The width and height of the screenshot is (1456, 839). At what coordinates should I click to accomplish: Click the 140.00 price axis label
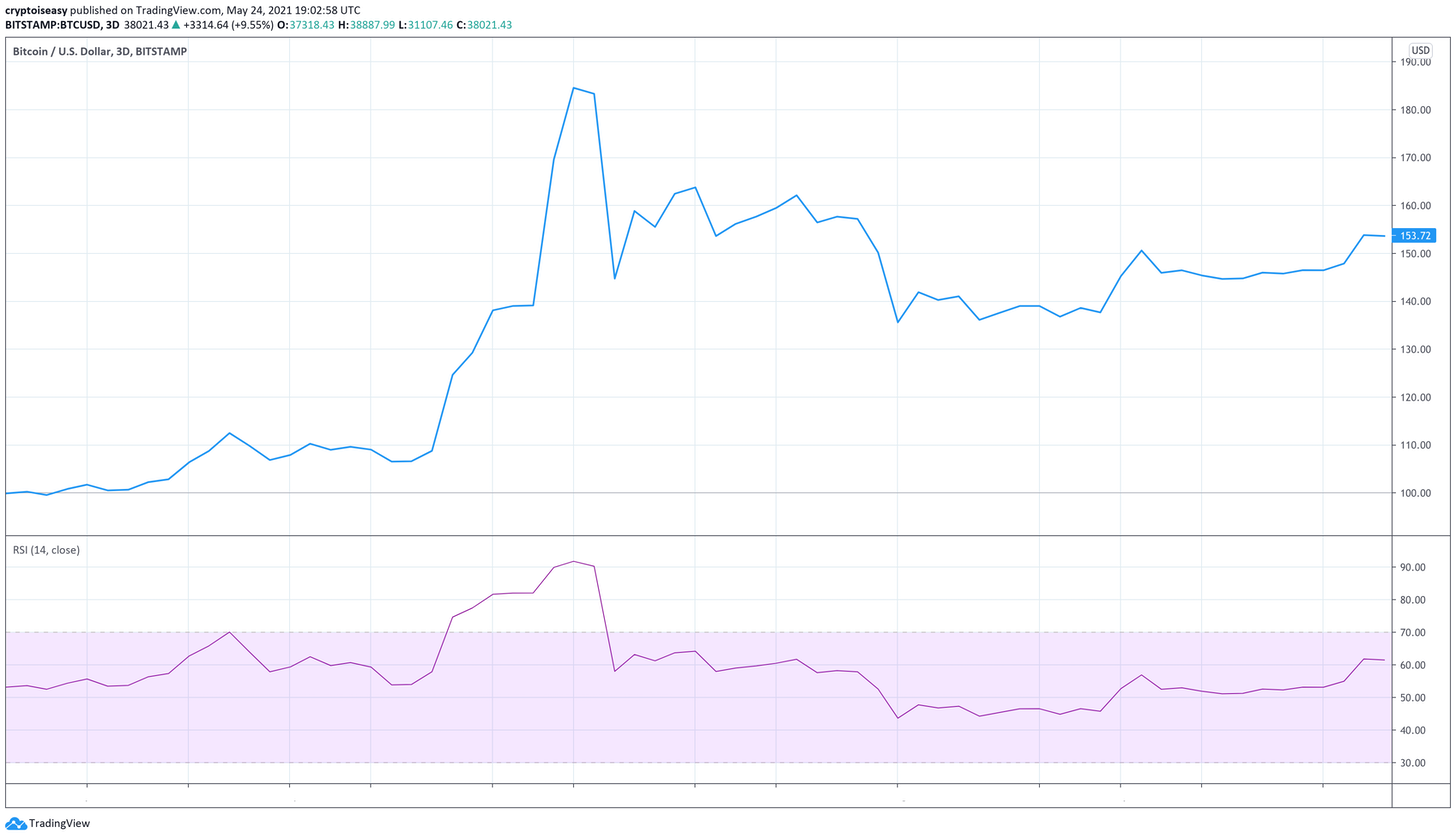coord(1416,302)
